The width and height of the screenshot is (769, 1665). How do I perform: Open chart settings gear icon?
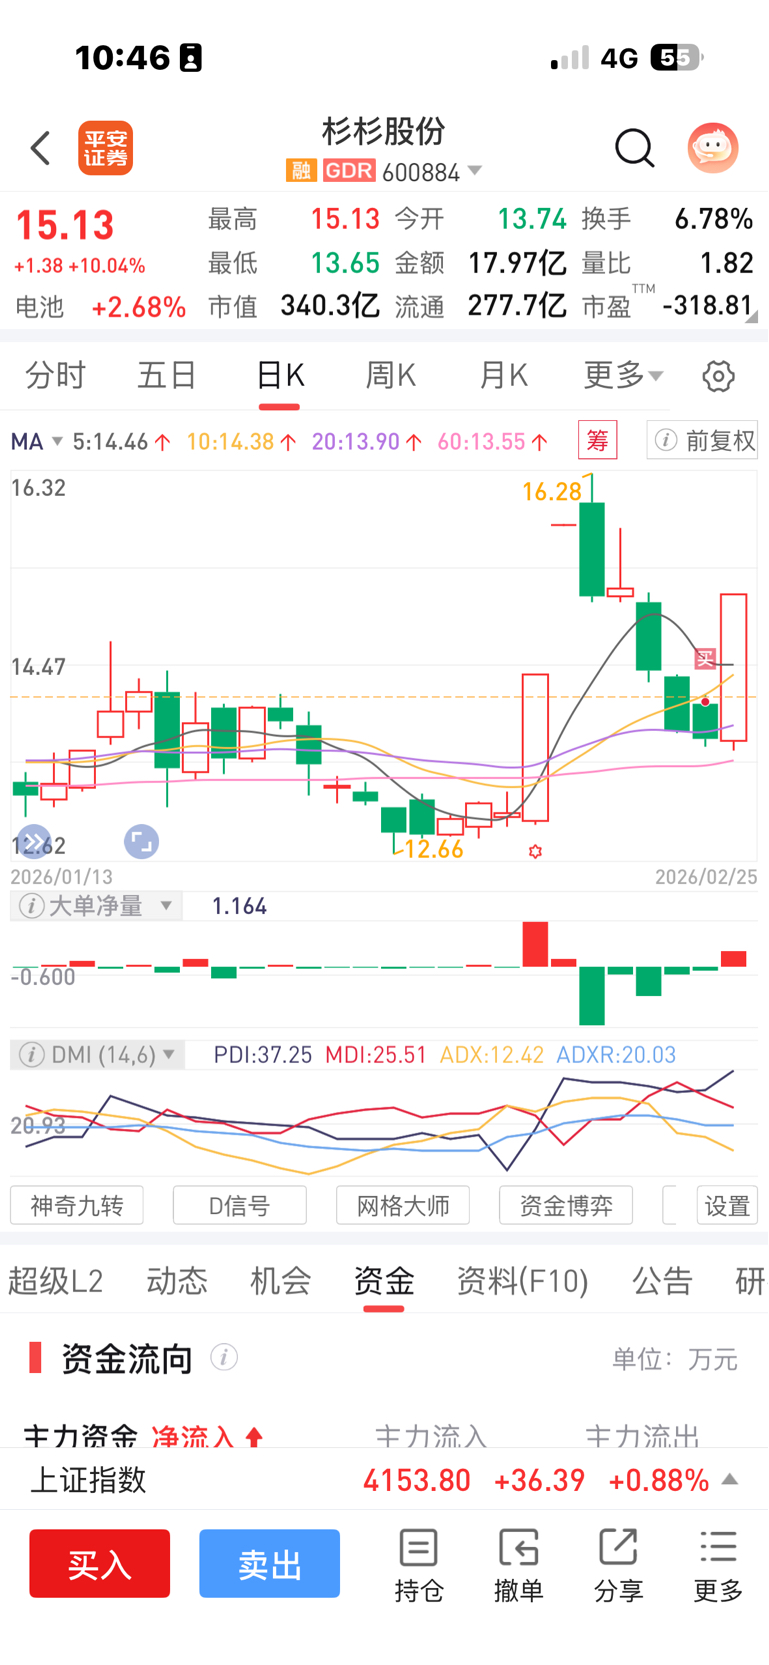718,376
